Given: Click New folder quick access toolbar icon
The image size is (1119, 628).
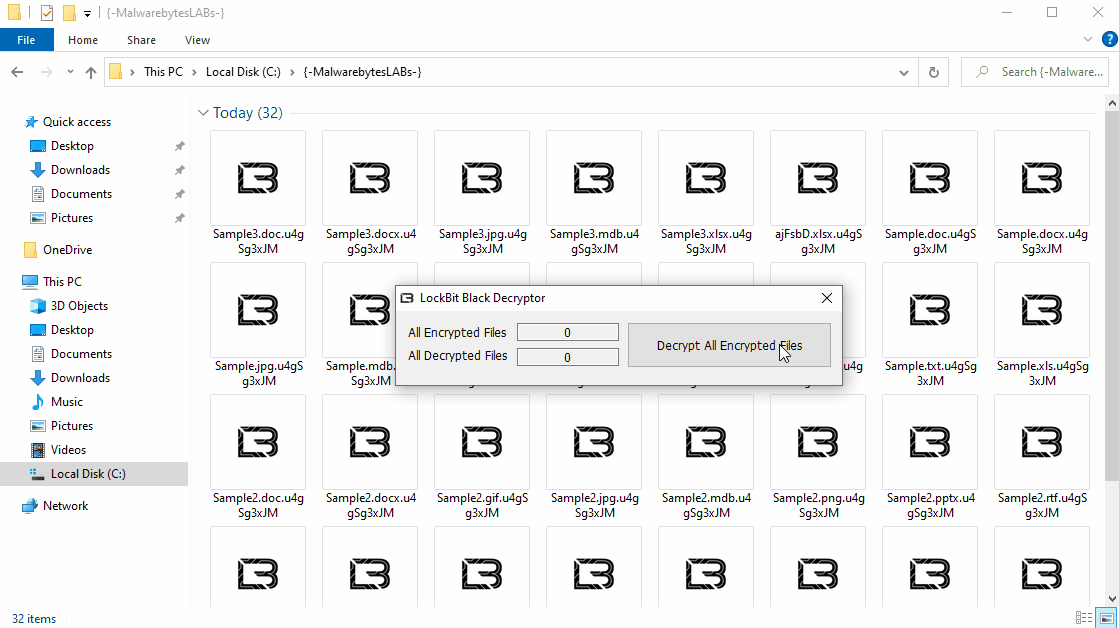Looking at the screenshot, I should pos(69,13).
